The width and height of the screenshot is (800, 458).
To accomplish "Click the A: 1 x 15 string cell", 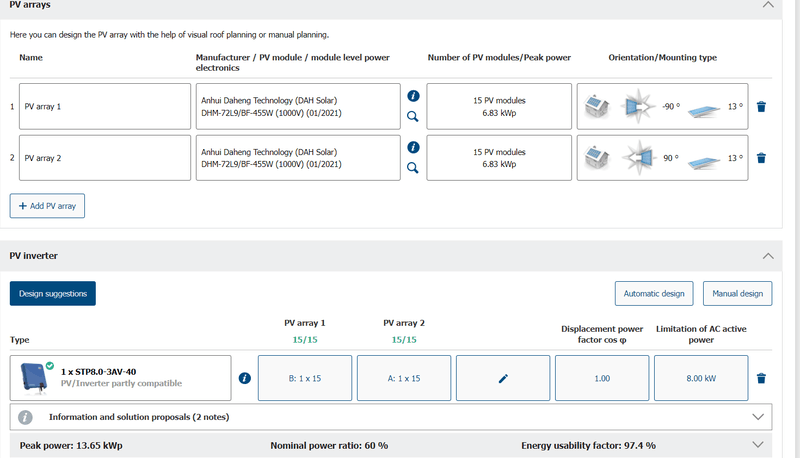I will (404, 378).
